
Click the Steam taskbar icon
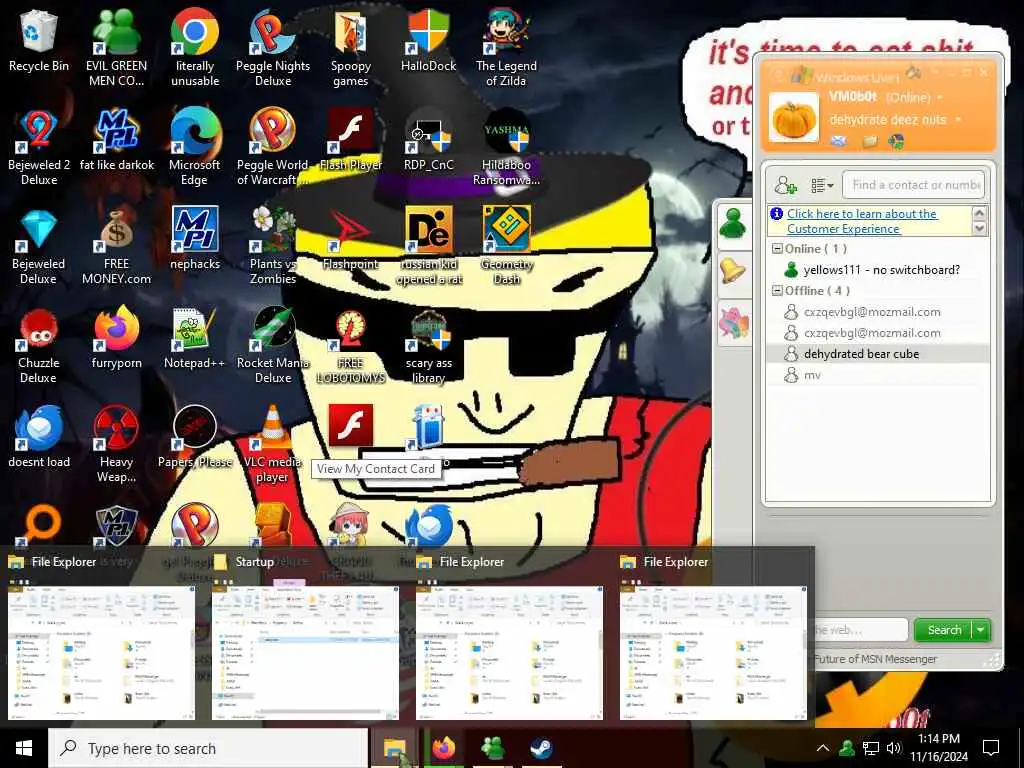click(541, 748)
